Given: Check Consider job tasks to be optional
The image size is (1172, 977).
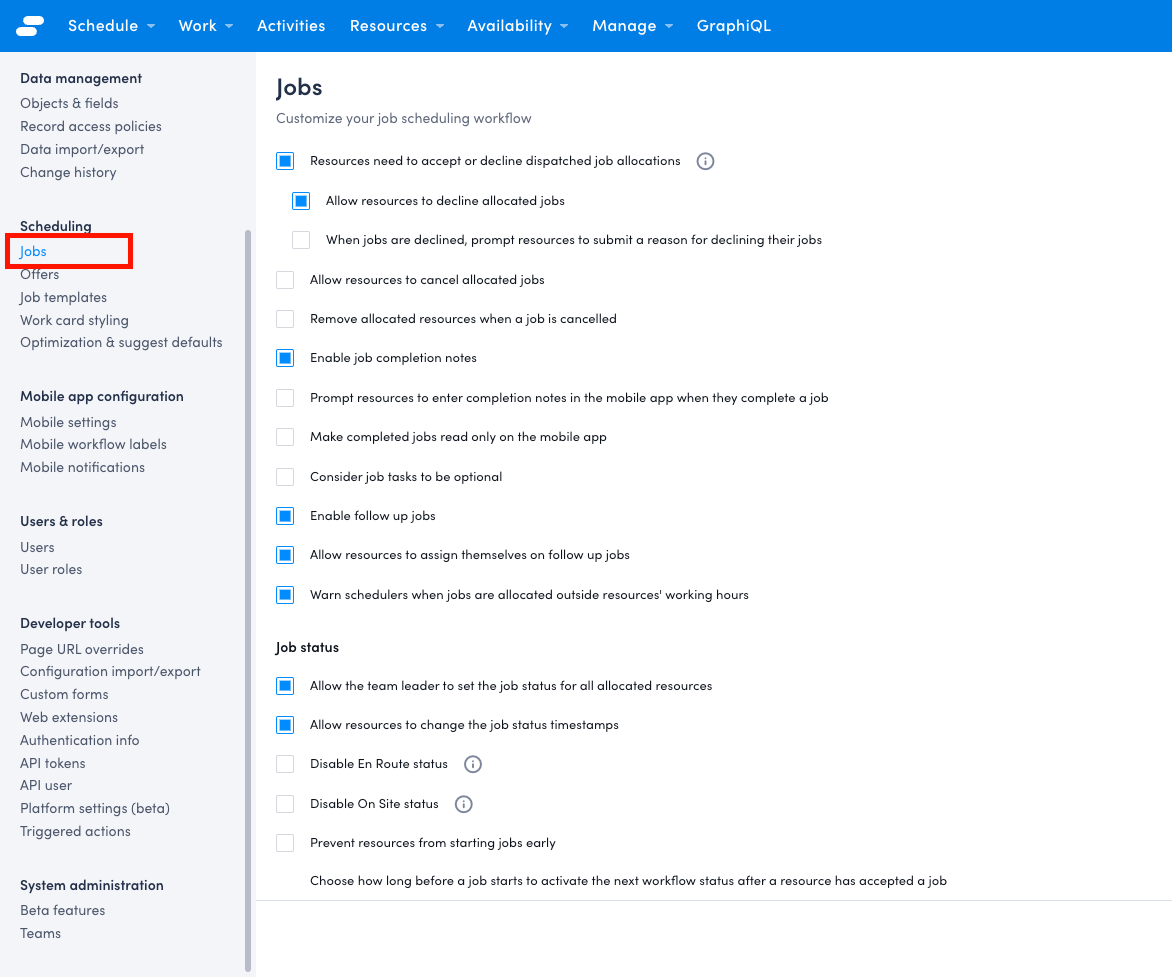Looking at the screenshot, I should [284, 476].
